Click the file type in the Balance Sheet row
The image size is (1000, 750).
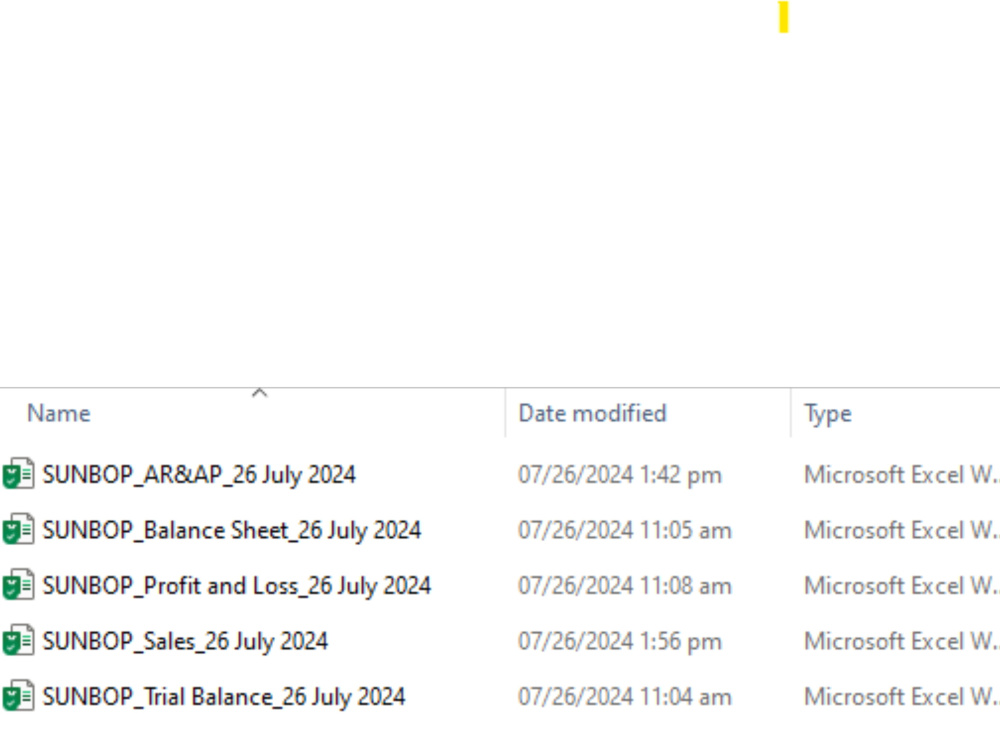(902, 530)
